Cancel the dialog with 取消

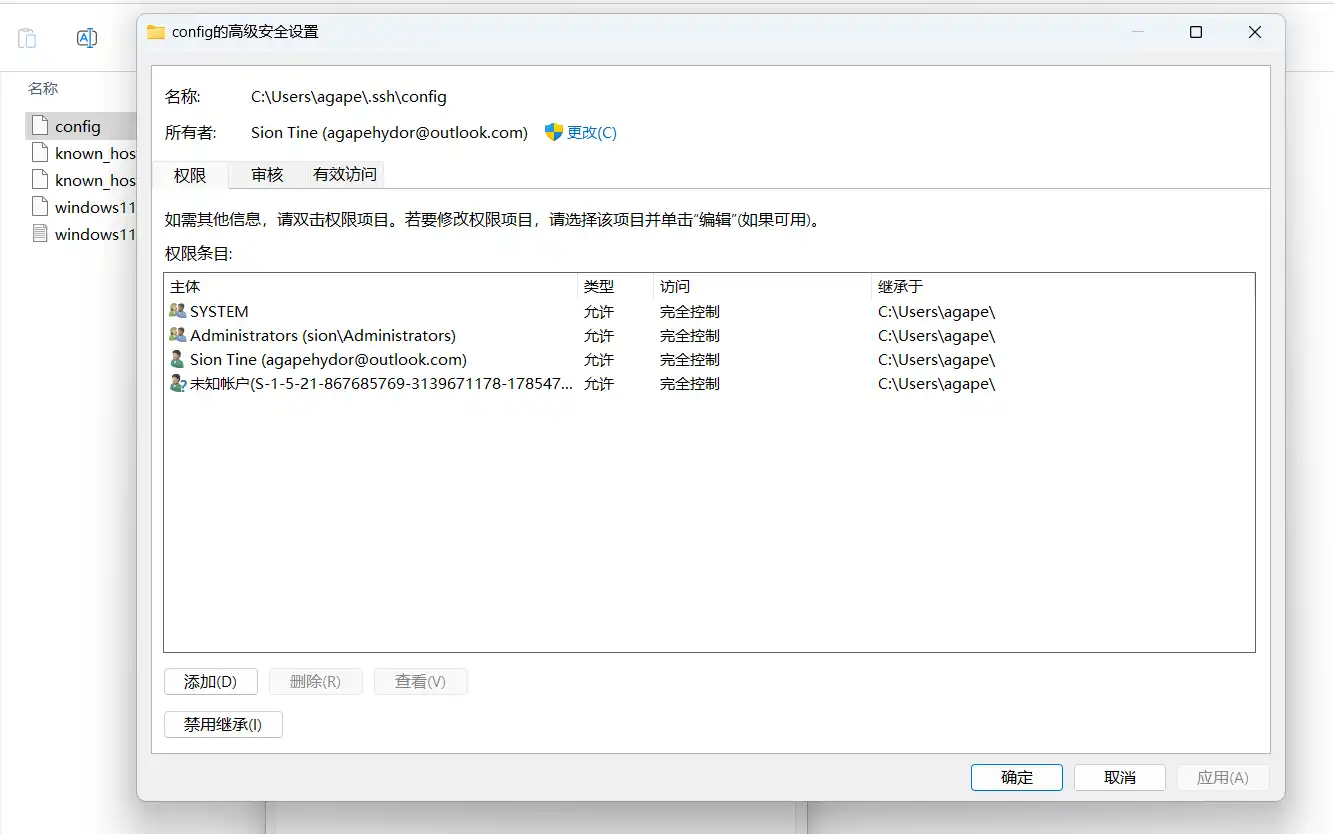(x=1120, y=777)
